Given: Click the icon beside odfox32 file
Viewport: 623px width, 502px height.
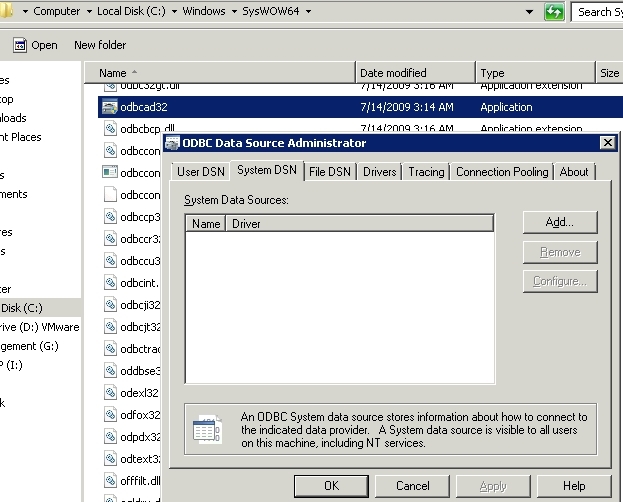Looking at the screenshot, I should (110, 415).
